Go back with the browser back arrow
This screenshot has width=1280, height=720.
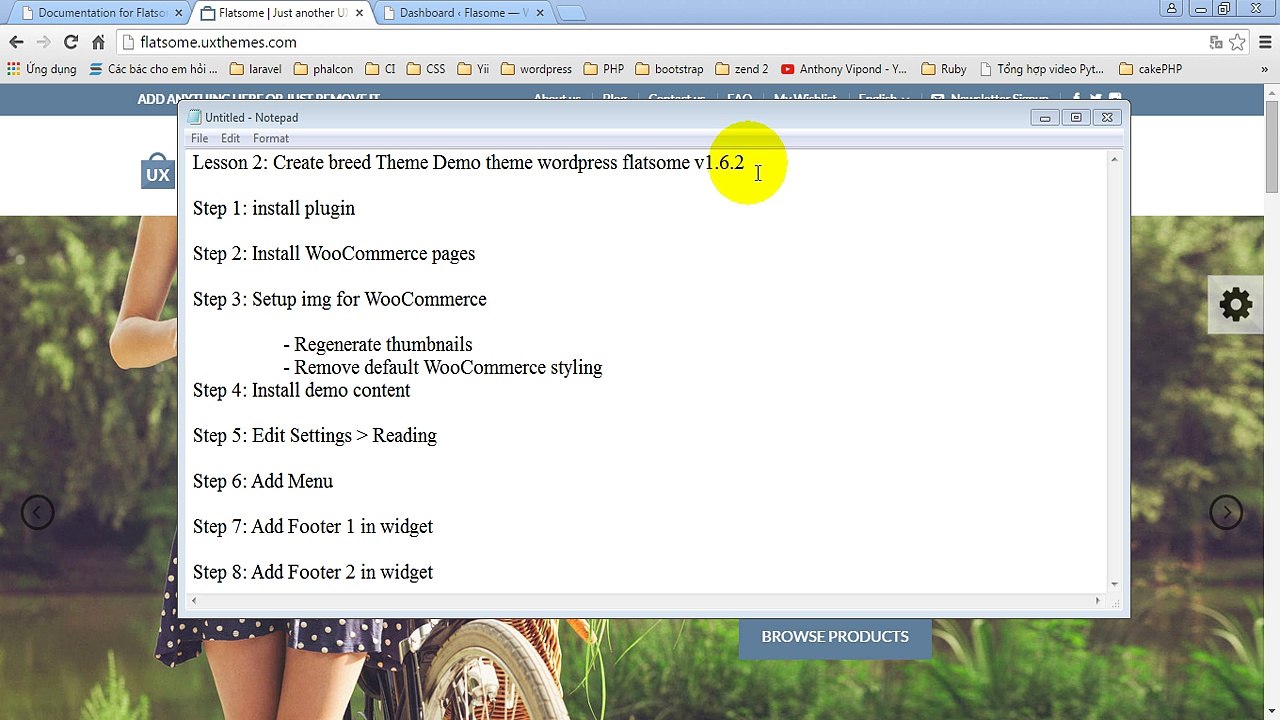[16, 42]
